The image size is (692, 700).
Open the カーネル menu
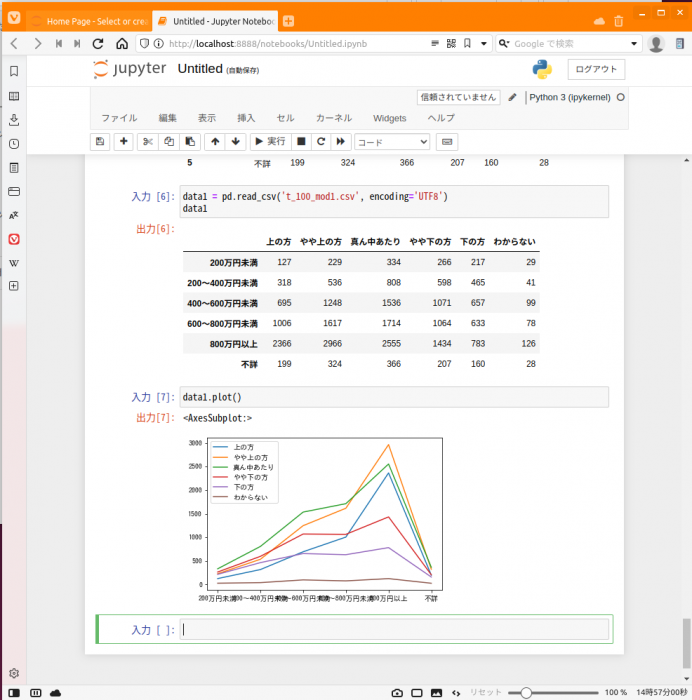point(333,118)
